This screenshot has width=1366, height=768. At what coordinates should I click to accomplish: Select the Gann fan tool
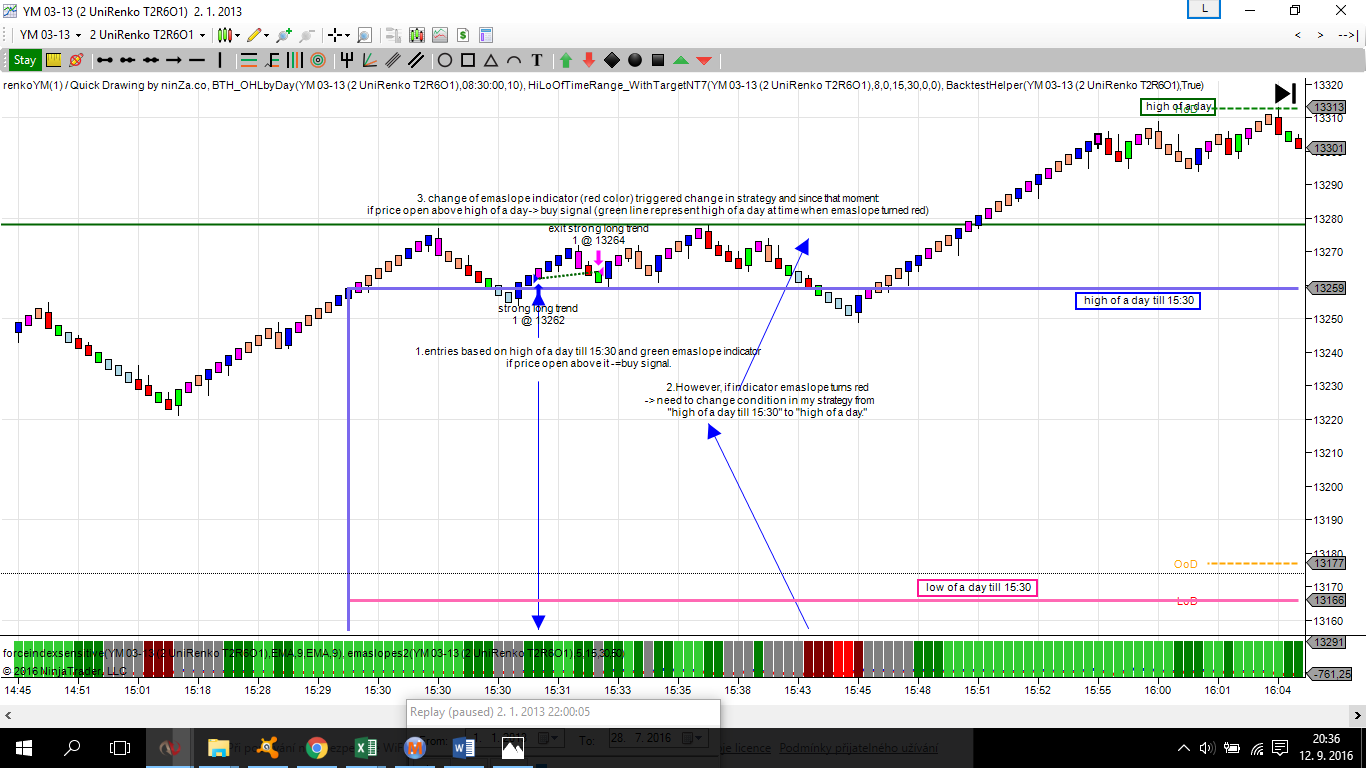click(369, 60)
